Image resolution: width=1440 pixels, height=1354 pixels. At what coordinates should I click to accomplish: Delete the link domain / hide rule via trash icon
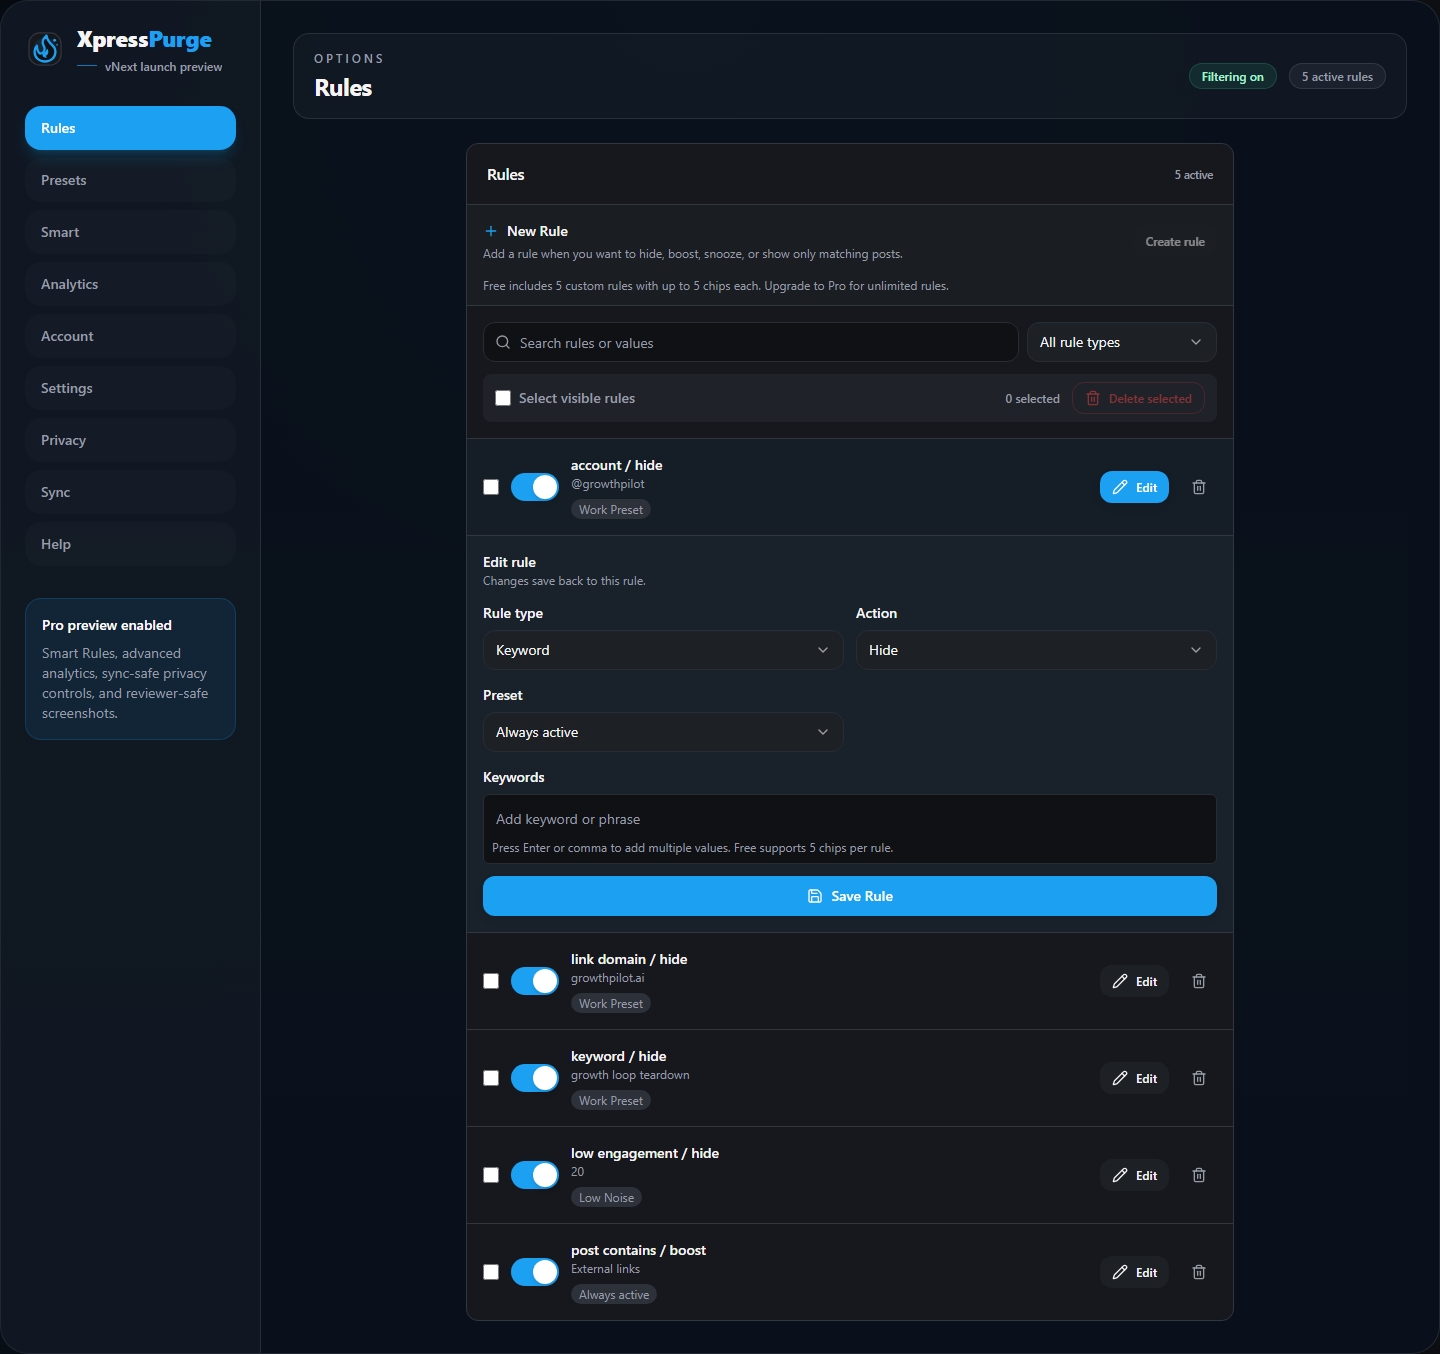pos(1199,981)
